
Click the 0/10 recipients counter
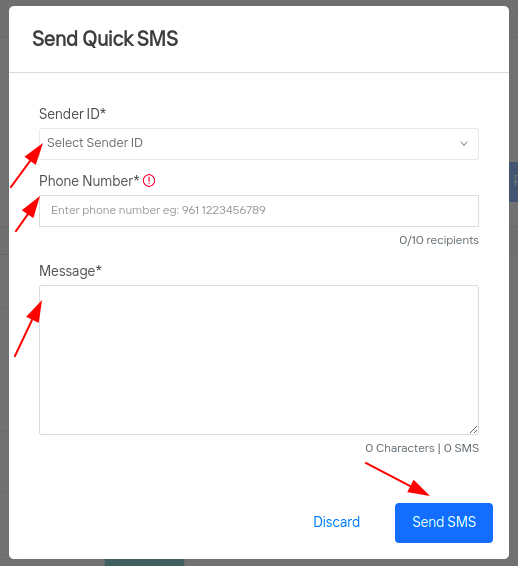439,240
